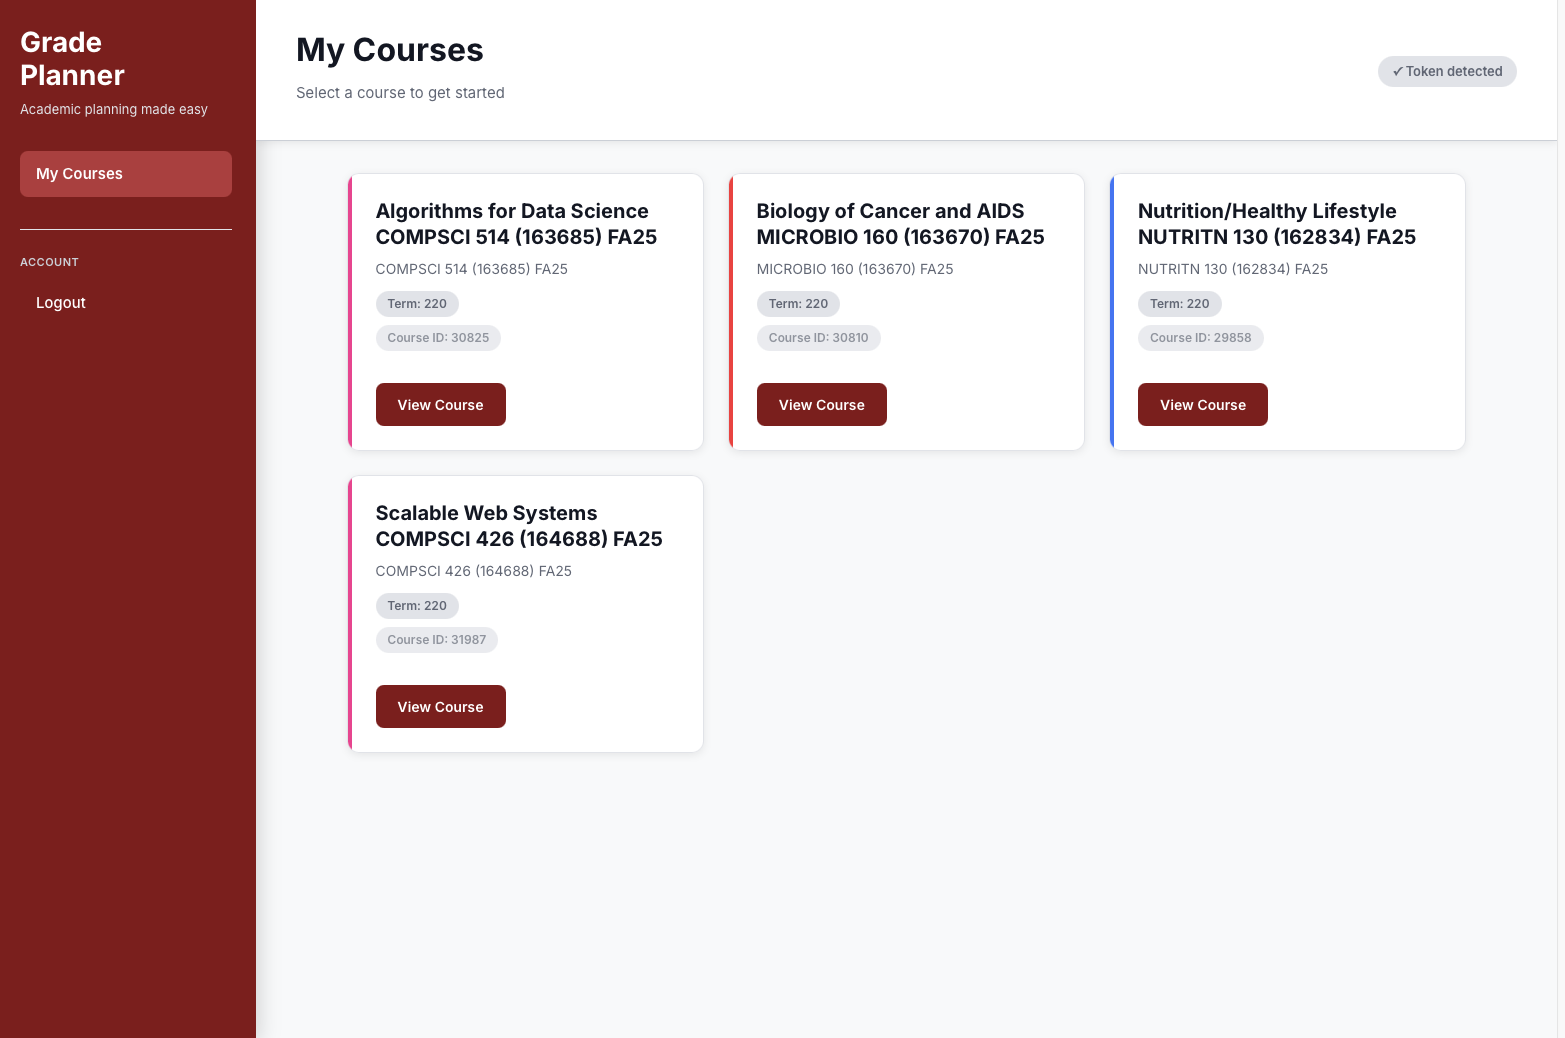Image resolution: width=1565 pixels, height=1038 pixels.
Task: View the Scalable Web Systems course
Action: (441, 707)
